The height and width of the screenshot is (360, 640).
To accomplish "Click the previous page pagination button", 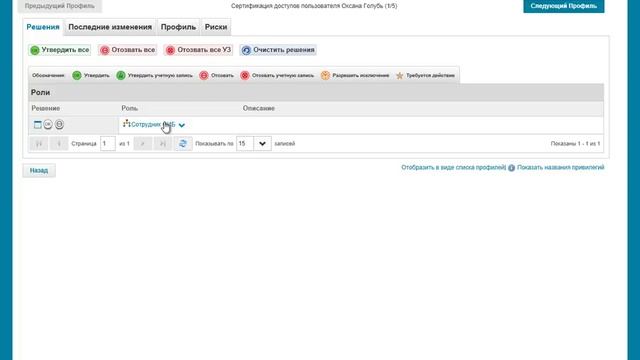I will (x=59, y=144).
